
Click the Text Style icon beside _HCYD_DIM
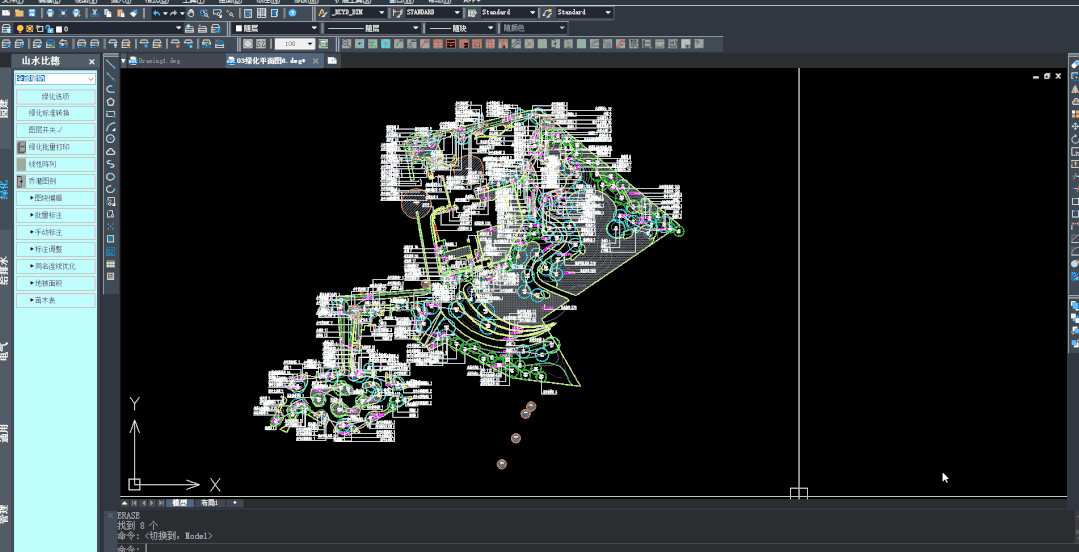(x=321, y=13)
